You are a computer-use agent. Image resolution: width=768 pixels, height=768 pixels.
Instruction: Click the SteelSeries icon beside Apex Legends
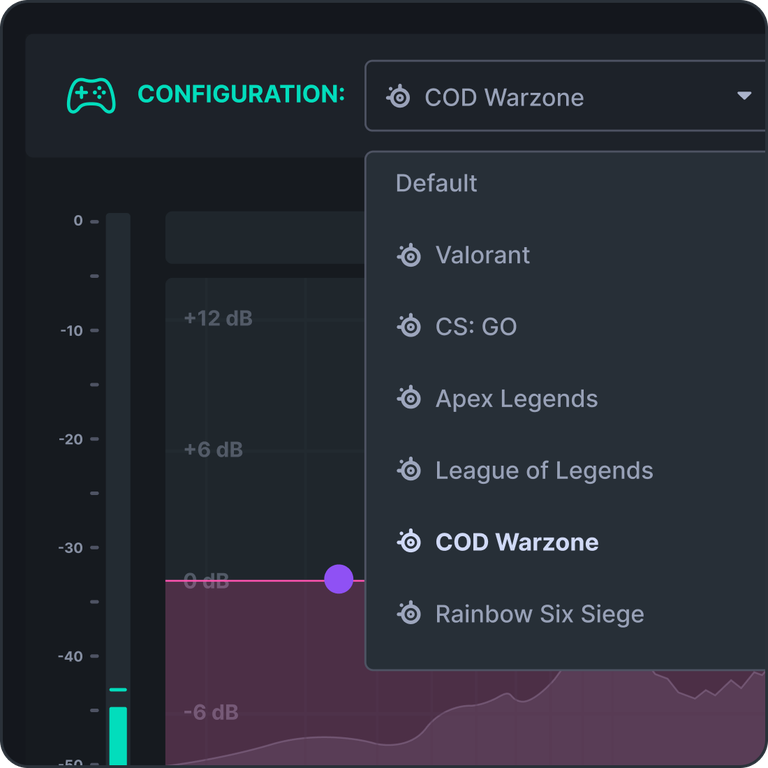[409, 399]
